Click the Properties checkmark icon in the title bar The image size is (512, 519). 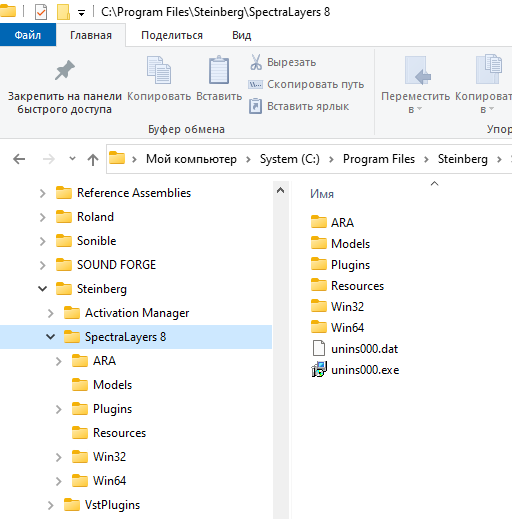pyautogui.click(x=41, y=12)
